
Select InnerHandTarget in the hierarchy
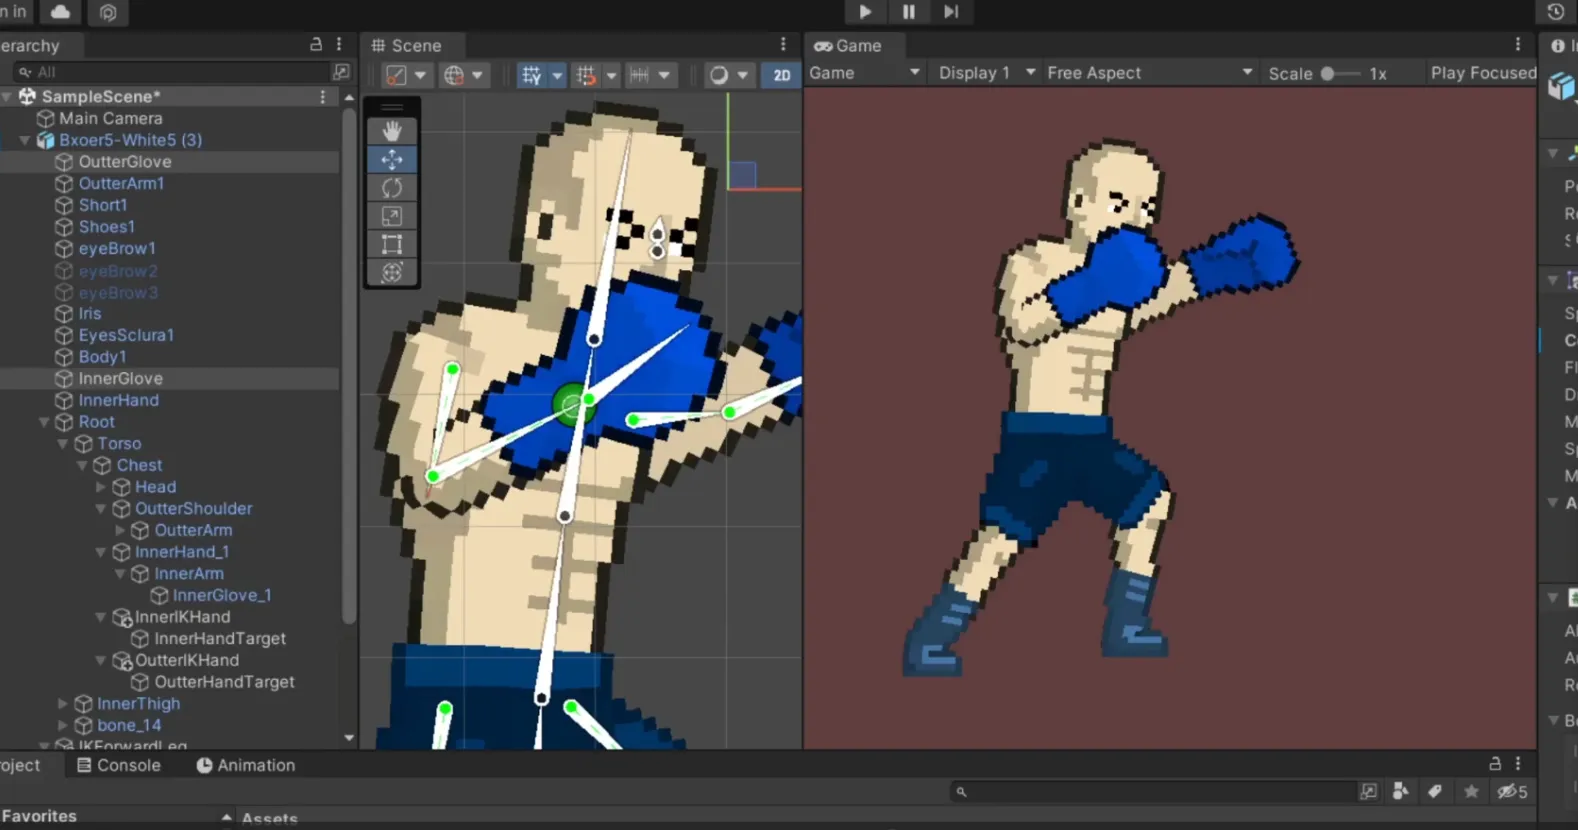coord(220,639)
